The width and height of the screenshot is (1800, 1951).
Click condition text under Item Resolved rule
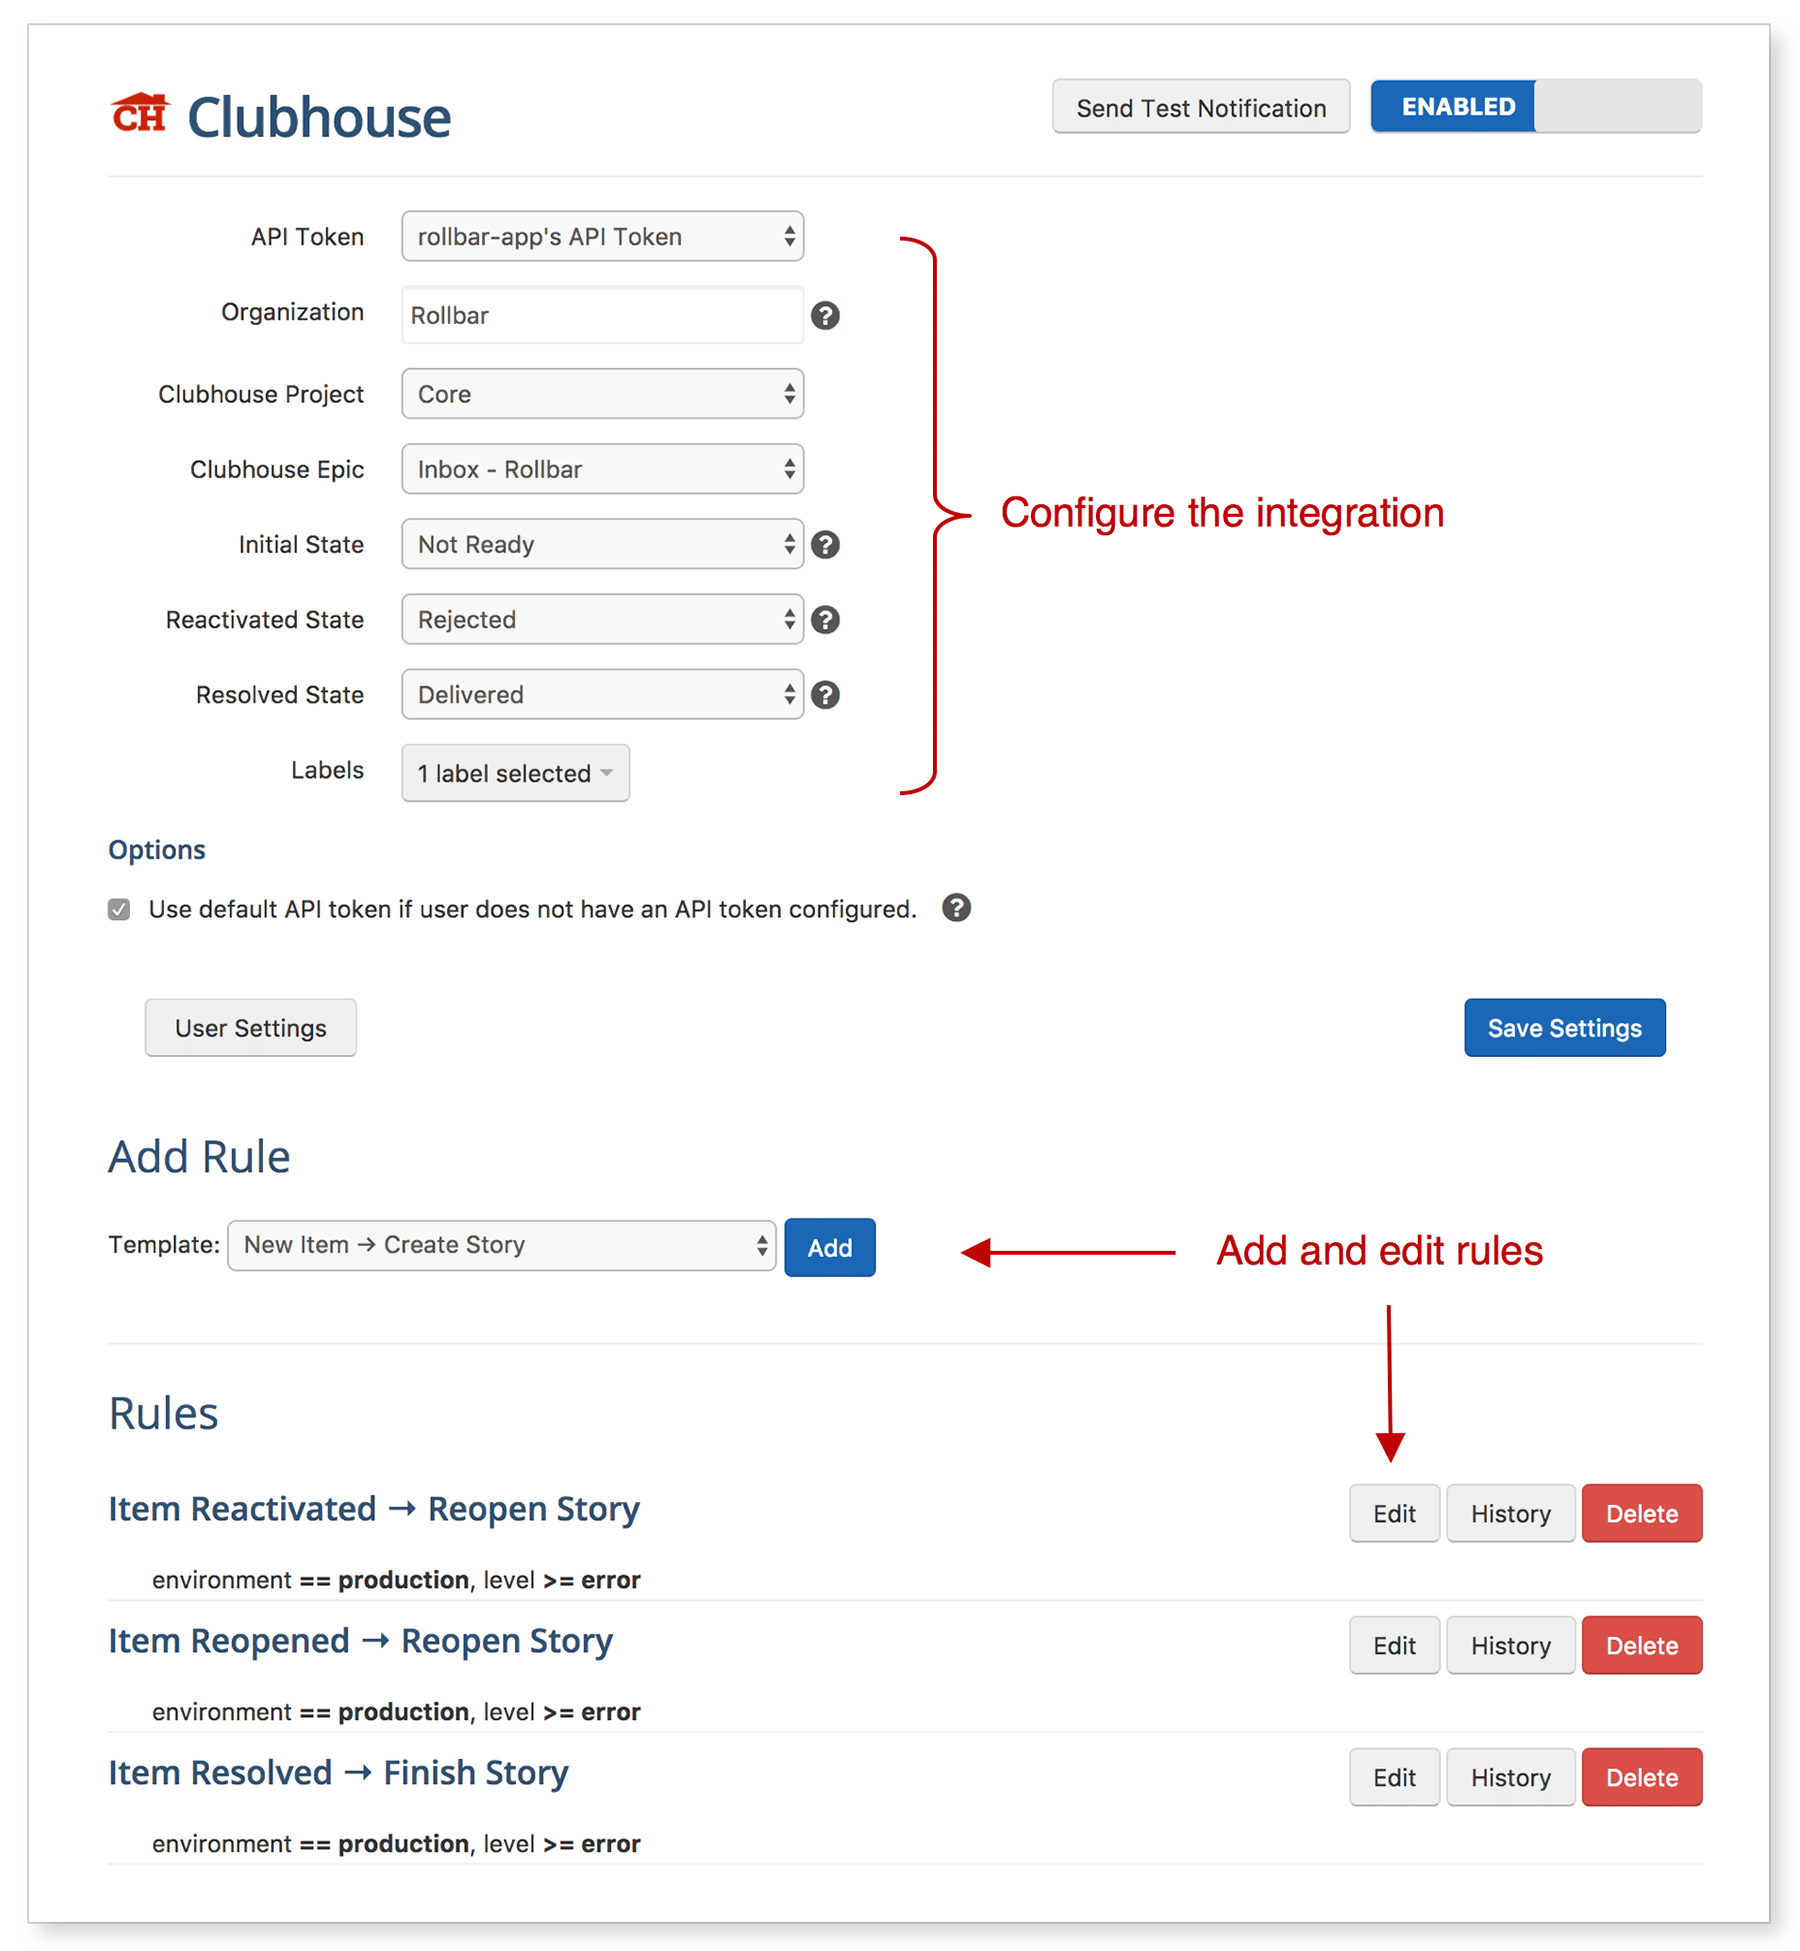click(396, 1844)
